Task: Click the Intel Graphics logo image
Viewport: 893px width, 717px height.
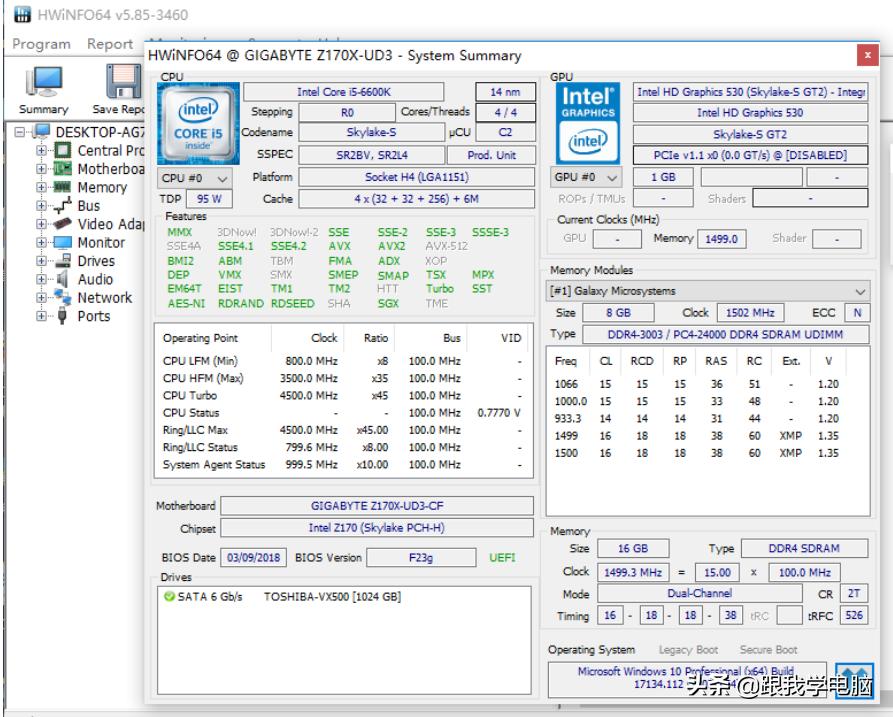Action: [x=588, y=125]
